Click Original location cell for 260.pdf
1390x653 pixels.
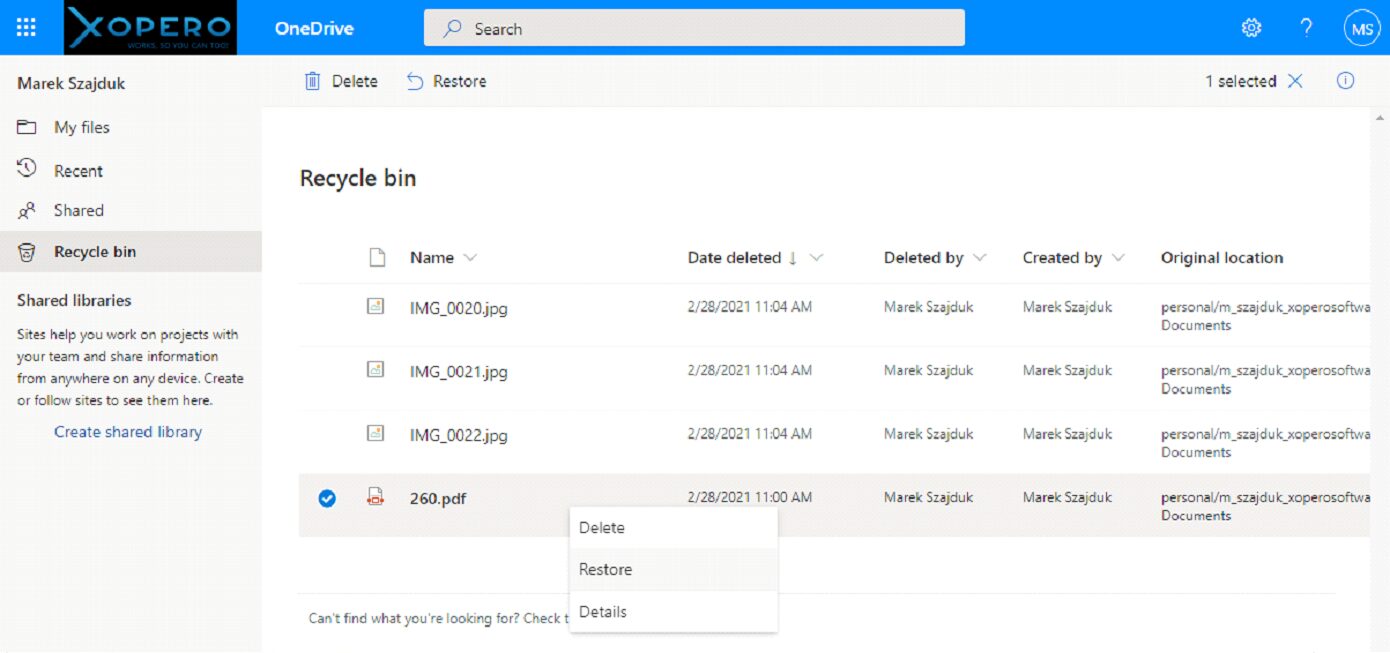pyautogui.click(x=1265, y=506)
